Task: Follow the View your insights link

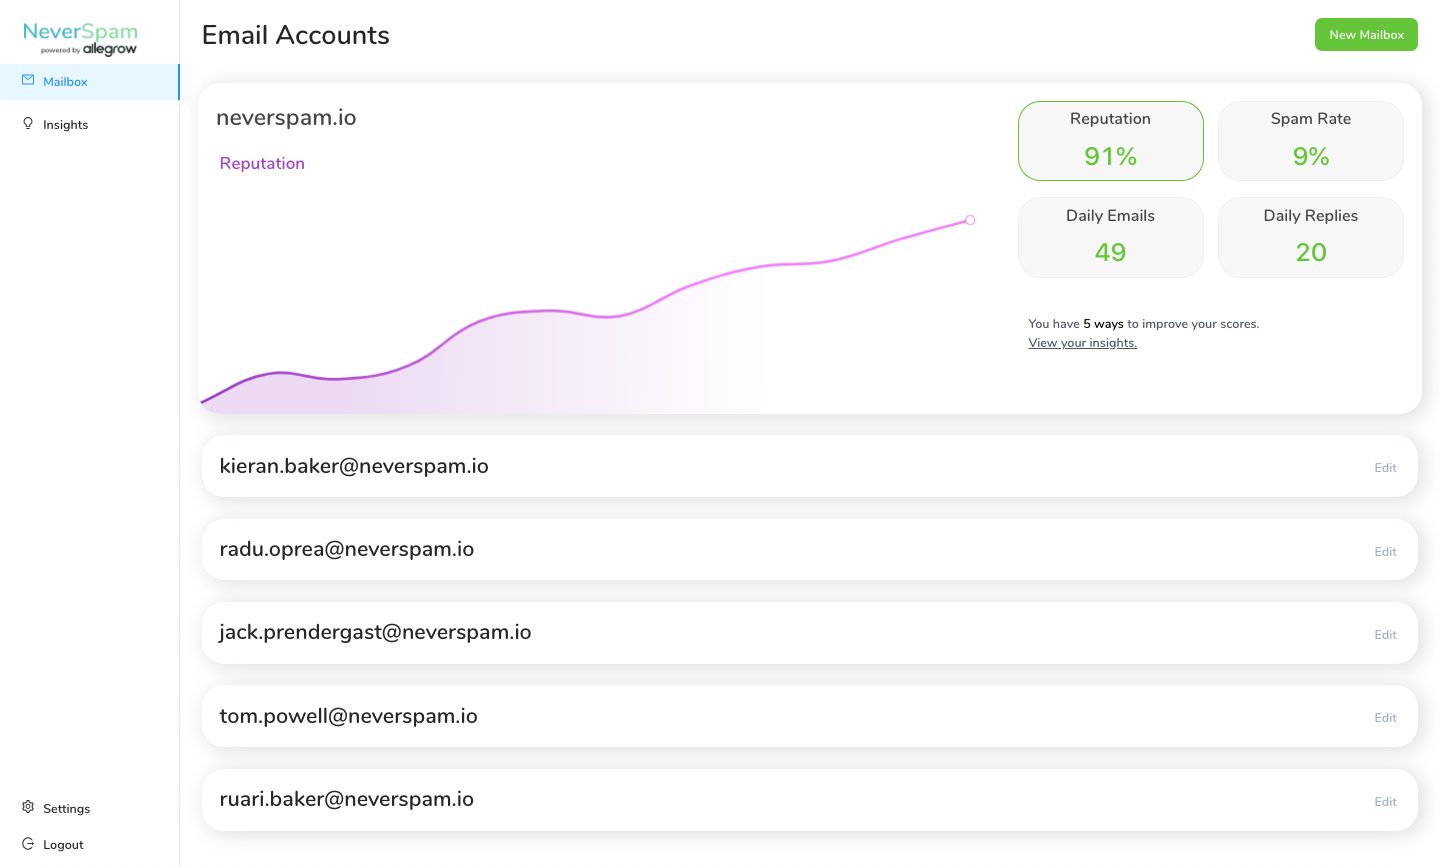Action: 1082,343
